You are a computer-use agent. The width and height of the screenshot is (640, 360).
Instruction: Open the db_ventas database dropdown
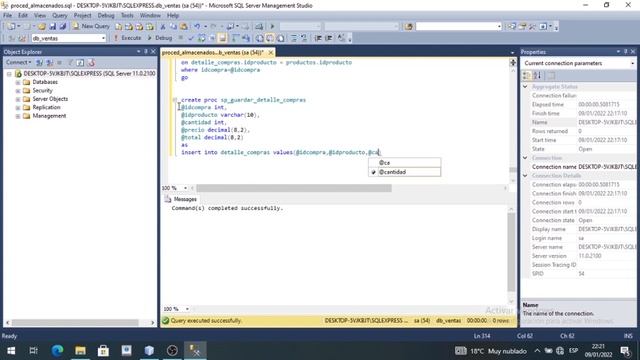[x=103, y=38]
